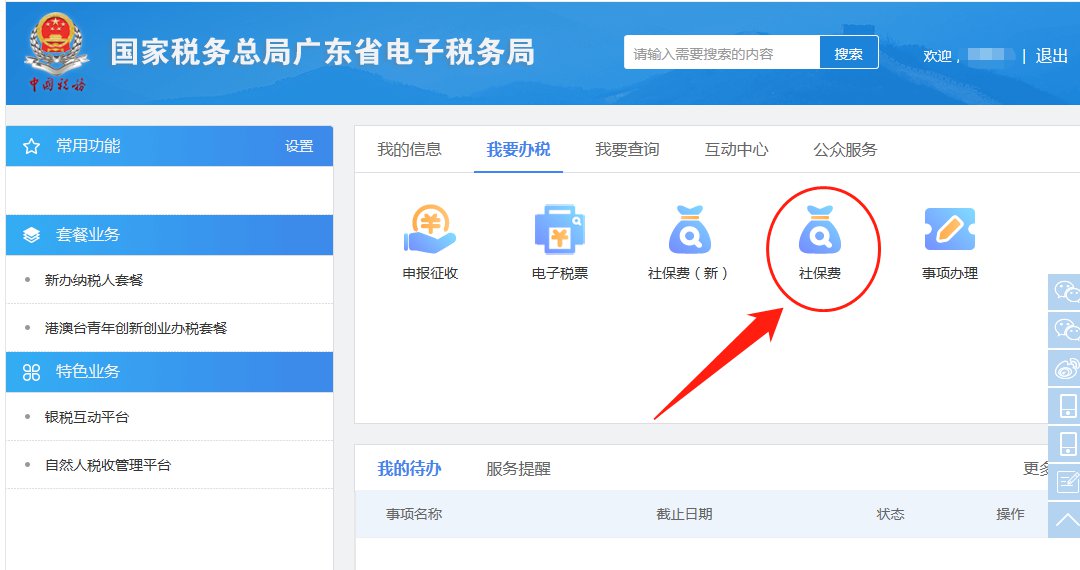Click the grid icon beside 特色业务

click(x=31, y=372)
